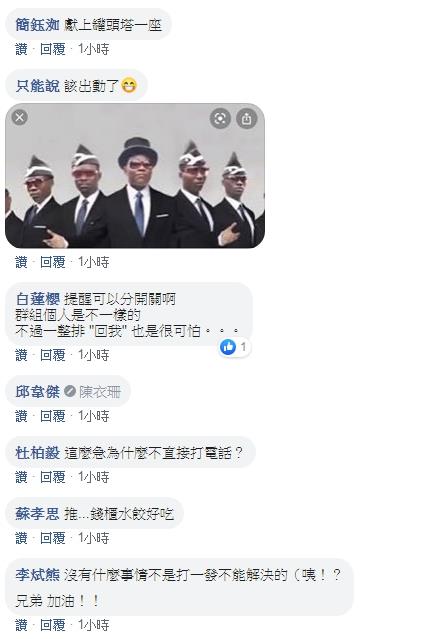Open tagged user 陳衣珊's profile
The image size is (427, 639).
[x=100, y=392]
